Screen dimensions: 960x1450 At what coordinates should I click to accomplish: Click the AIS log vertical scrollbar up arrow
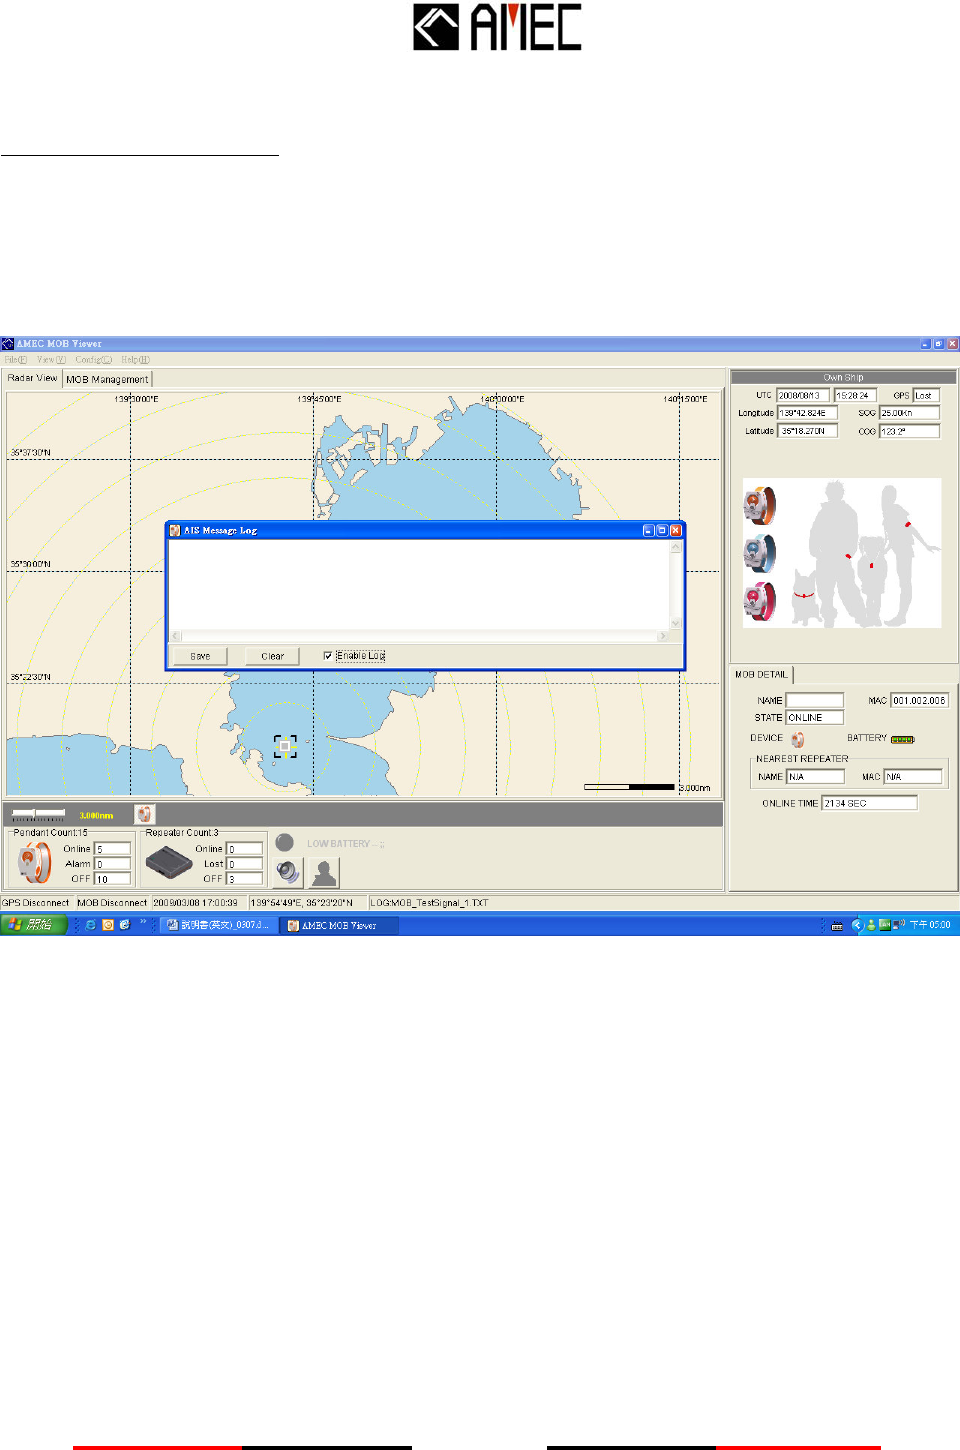[x=676, y=547]
